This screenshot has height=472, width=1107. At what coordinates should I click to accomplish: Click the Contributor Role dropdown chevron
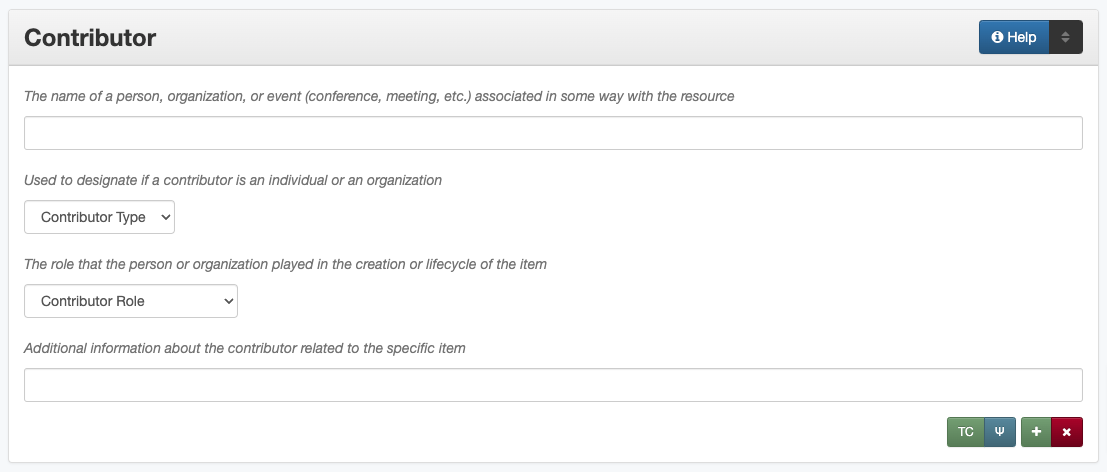tap(228, 301)
